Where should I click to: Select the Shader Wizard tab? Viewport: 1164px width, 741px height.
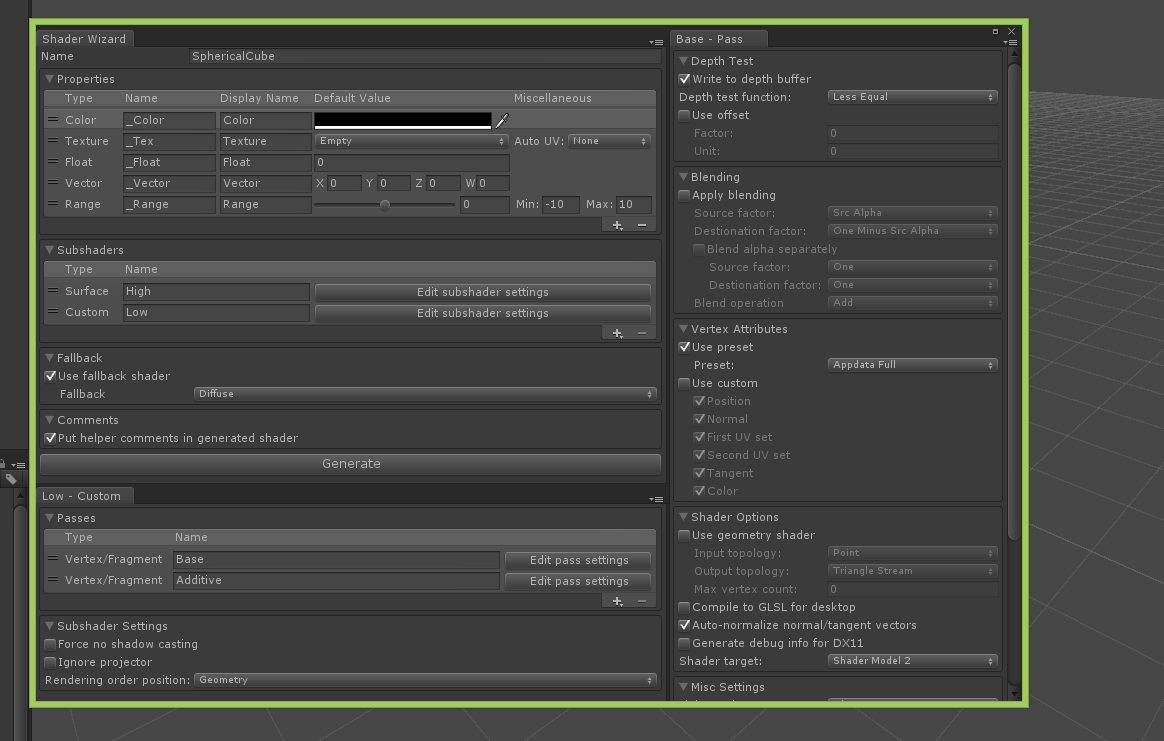[x=84, y=39]
